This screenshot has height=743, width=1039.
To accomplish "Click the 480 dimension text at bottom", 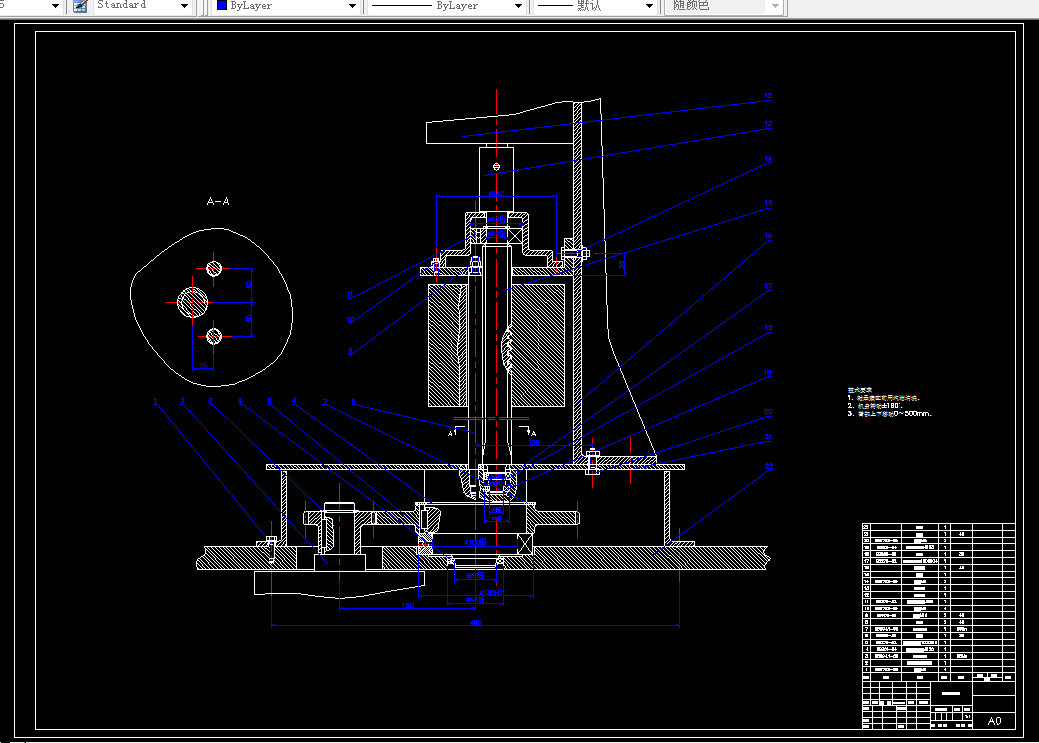I will (476, 623).
